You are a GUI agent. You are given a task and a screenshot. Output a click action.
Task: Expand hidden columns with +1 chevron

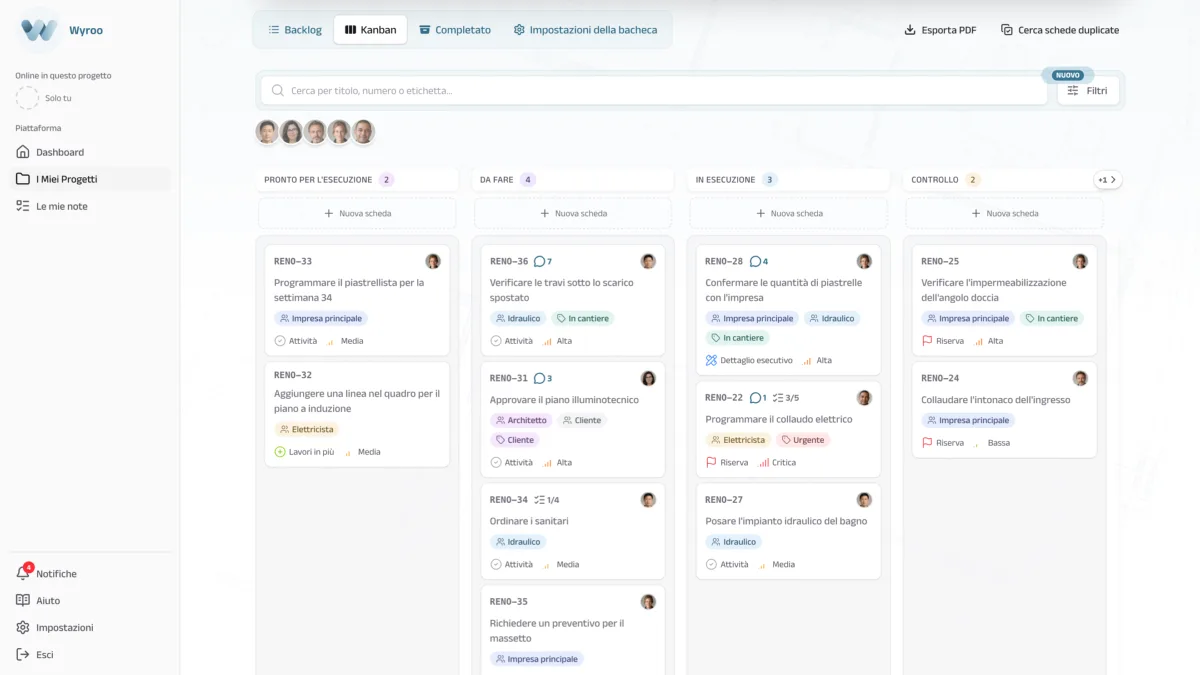(1108, 180)
